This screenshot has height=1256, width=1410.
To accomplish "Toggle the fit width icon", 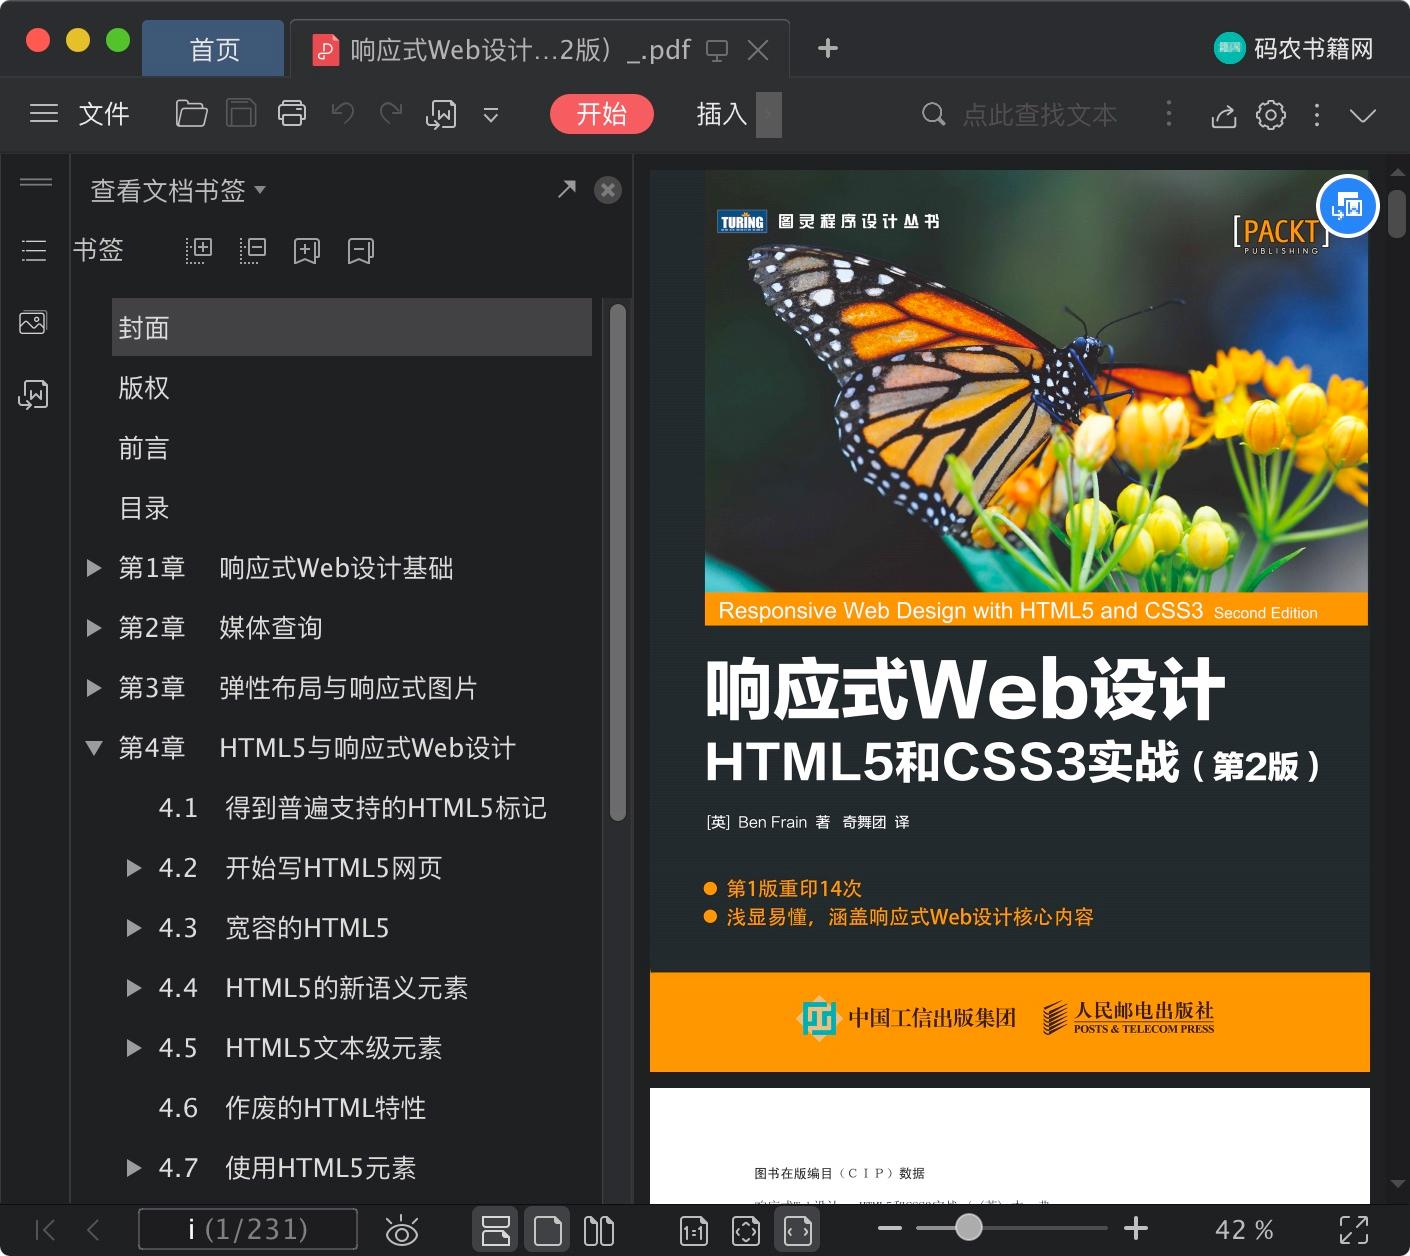I will [x=797, y=1230].
